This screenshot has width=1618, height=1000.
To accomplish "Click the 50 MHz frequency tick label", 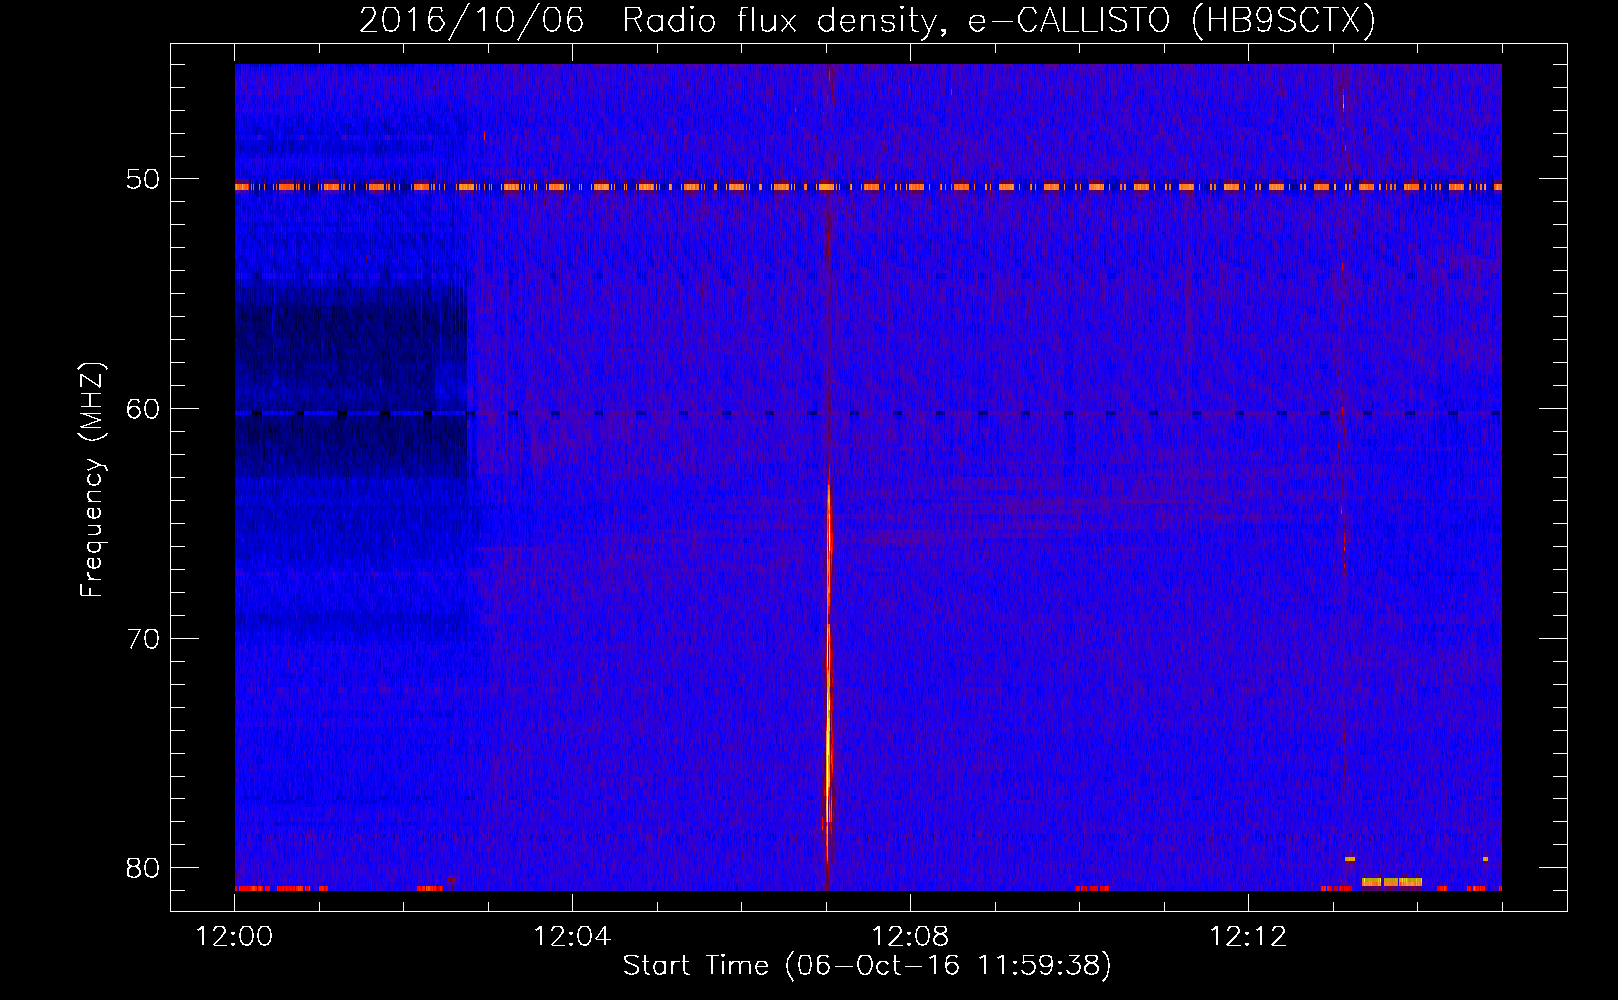I will coord(143,179).
